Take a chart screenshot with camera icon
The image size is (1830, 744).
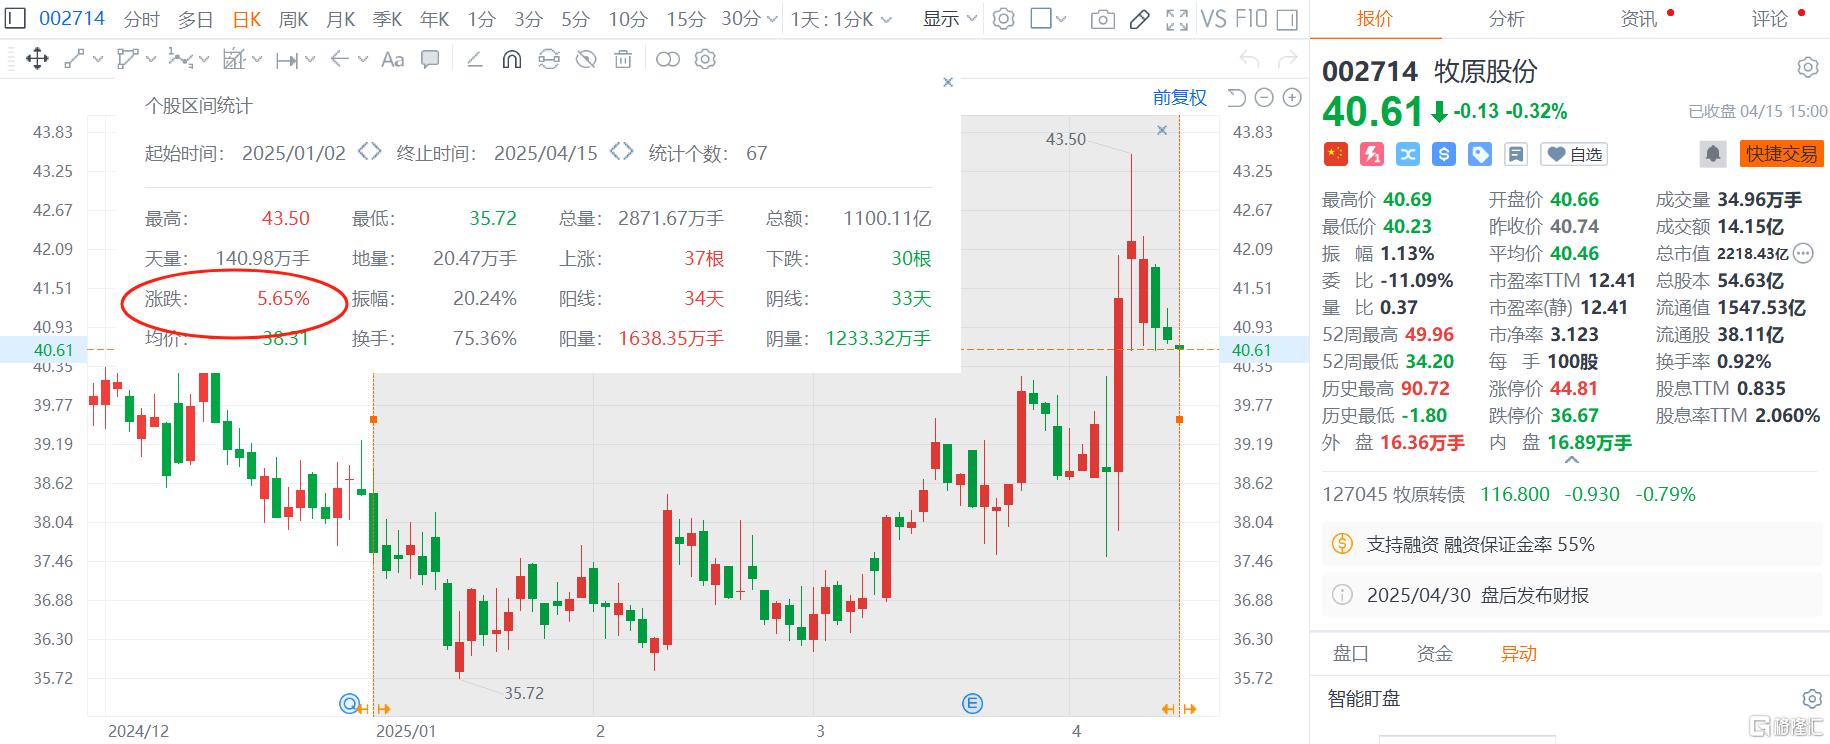(1102, 19)
